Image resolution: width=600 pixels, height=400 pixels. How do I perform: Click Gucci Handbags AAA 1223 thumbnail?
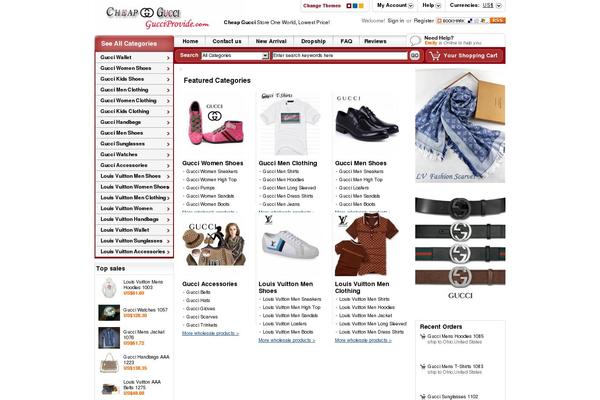click(x=109, y=362)
